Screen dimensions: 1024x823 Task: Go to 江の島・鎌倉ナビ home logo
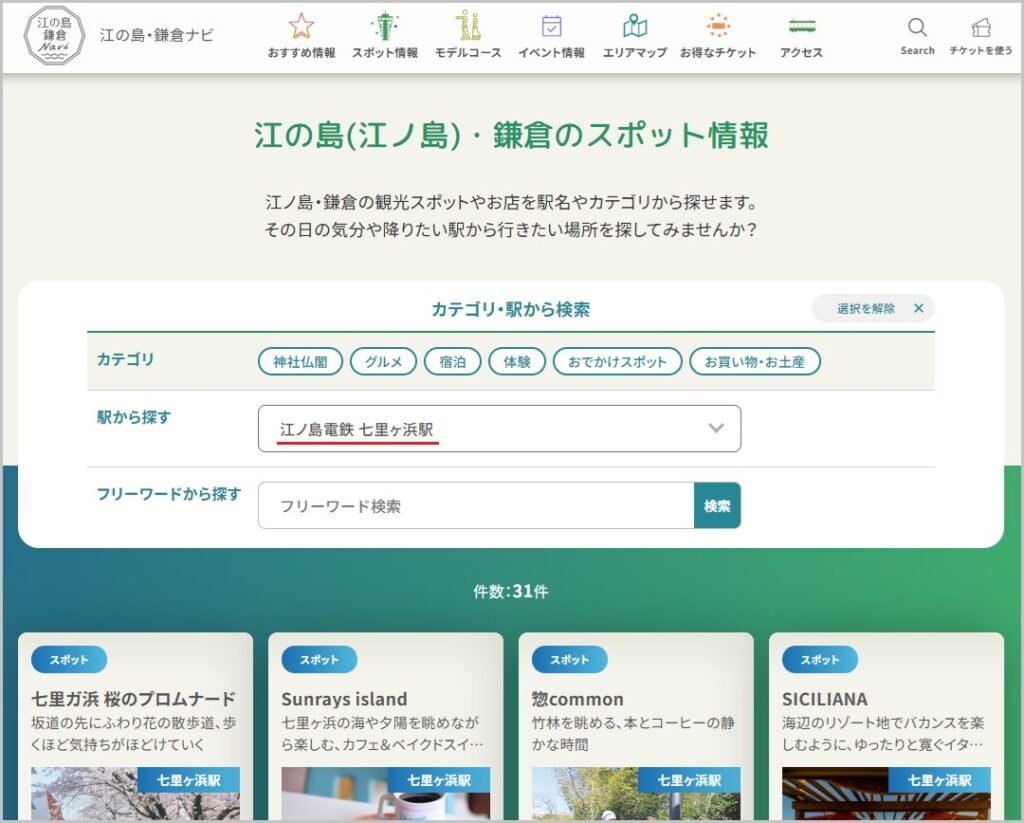click(55, 35)
